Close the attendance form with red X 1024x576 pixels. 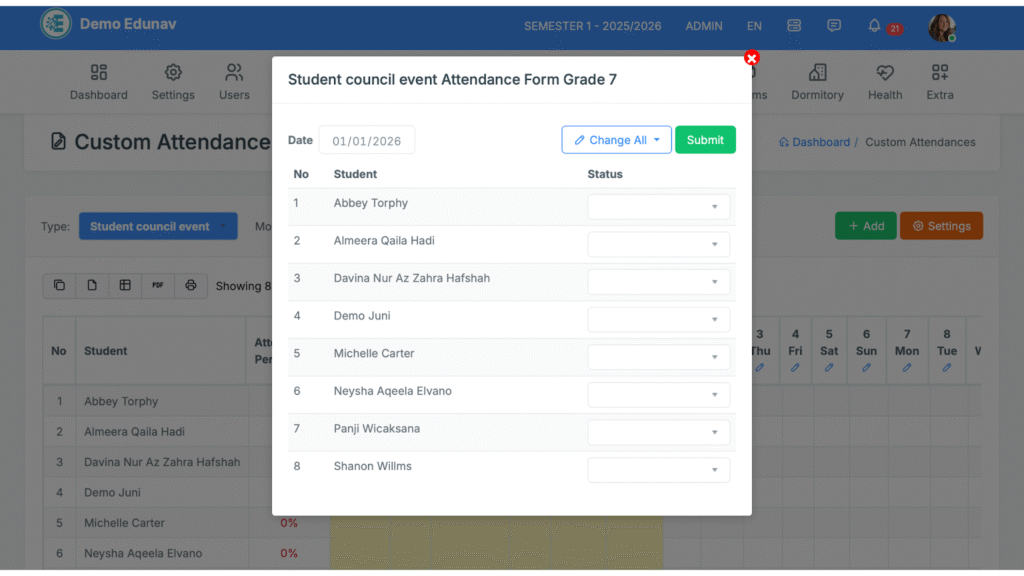[x=752, y=58]
